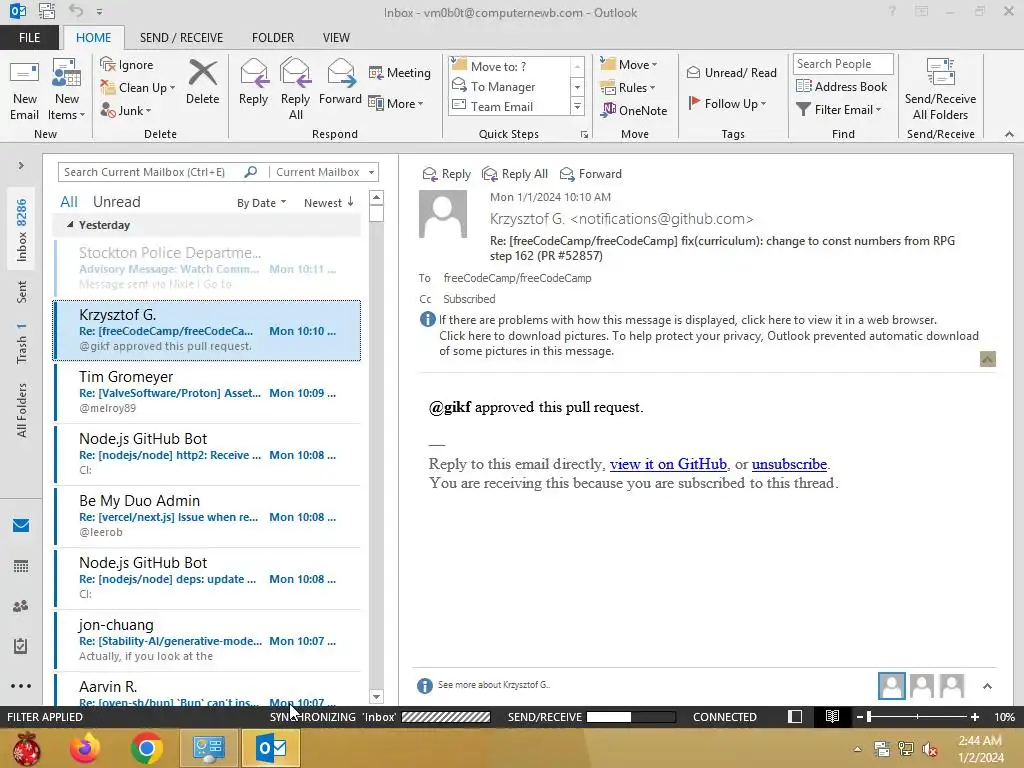Open the FILE tab
The image size is (1024, 768).
29,38
